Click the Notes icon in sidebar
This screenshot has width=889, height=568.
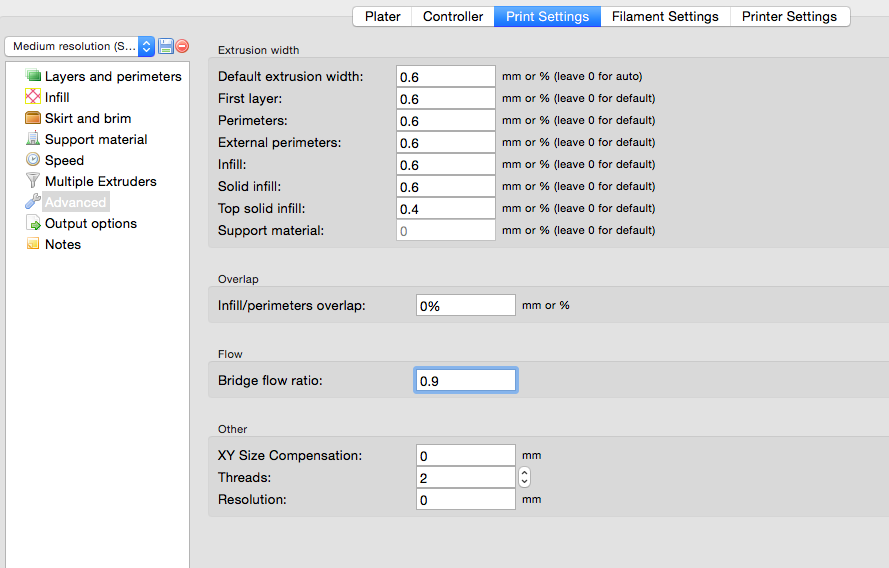point(33,244)
